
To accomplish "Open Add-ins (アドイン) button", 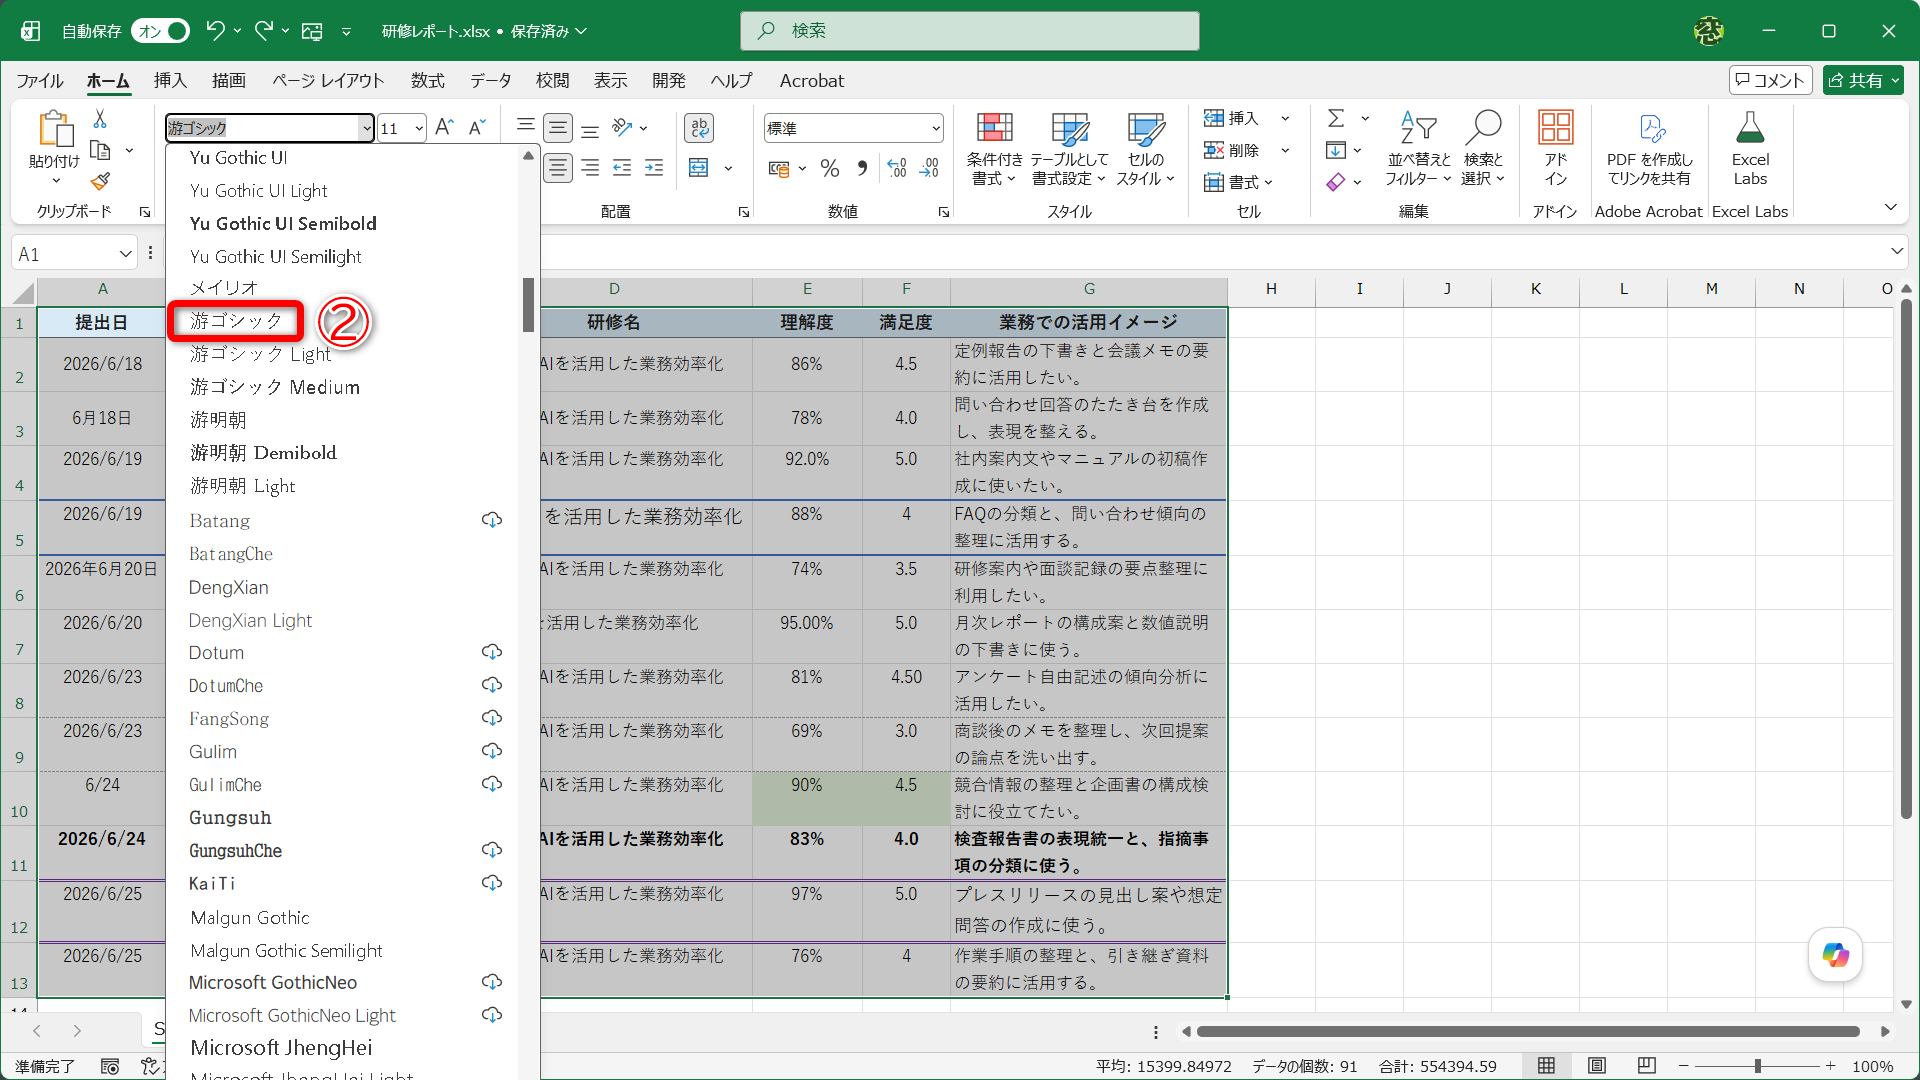I will coord(1555,148).
